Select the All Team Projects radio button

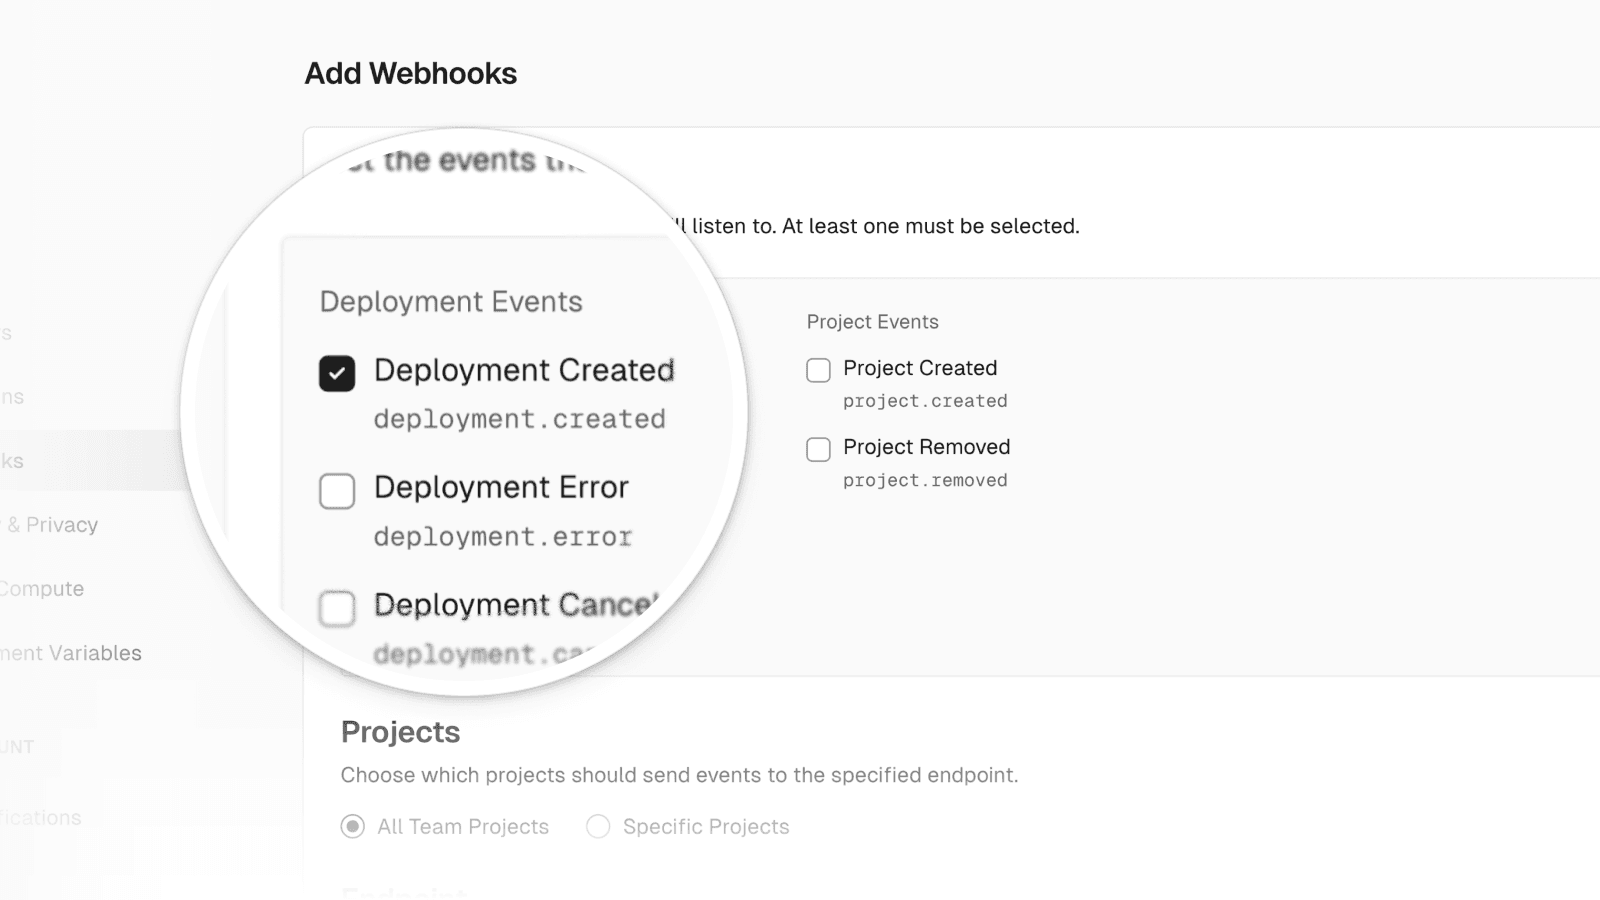pos(352,827)
